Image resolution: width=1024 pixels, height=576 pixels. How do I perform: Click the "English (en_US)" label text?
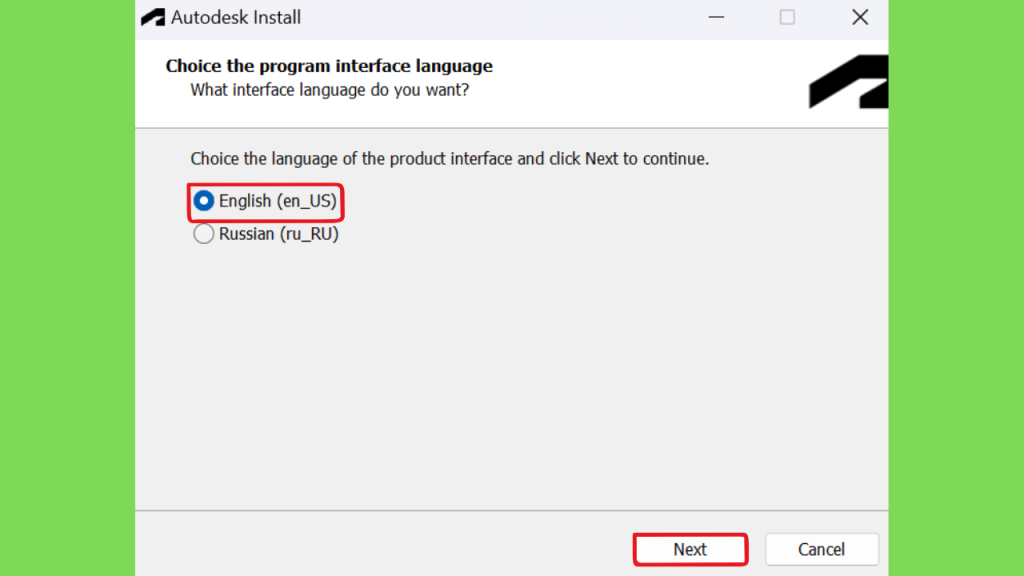tap(278, 201)
